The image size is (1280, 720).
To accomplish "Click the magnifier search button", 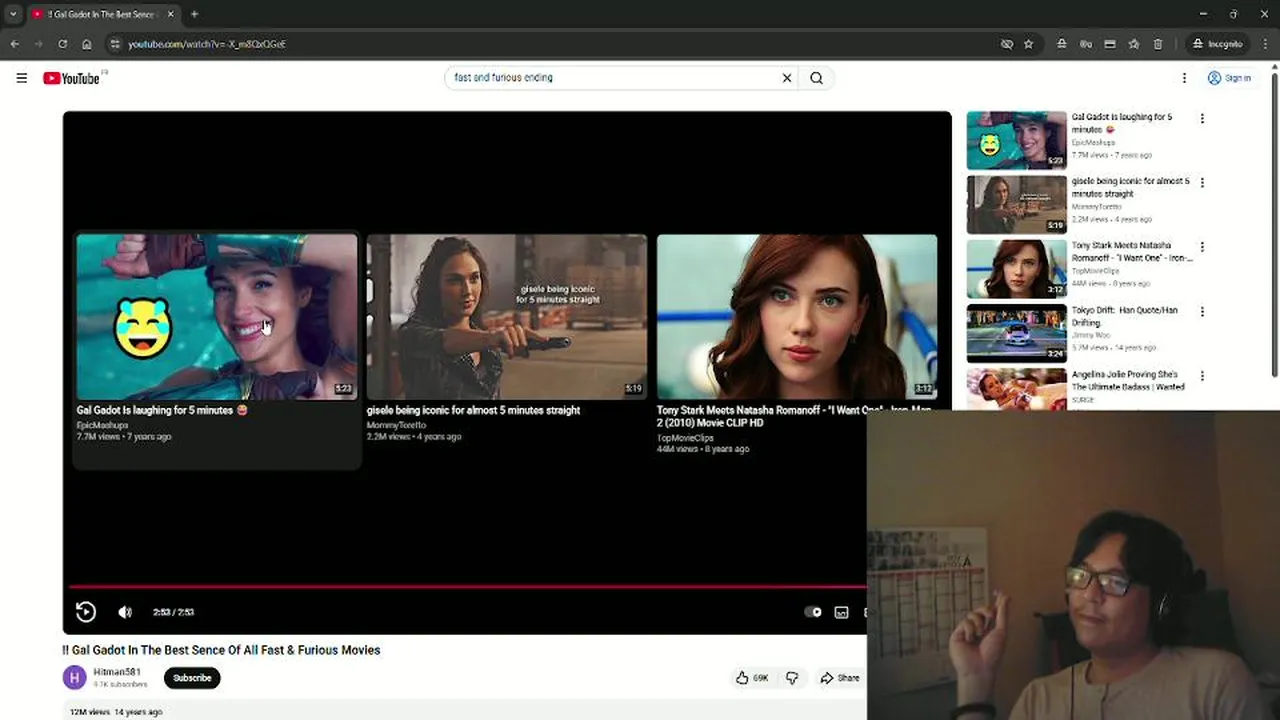I will pos(817,78).
